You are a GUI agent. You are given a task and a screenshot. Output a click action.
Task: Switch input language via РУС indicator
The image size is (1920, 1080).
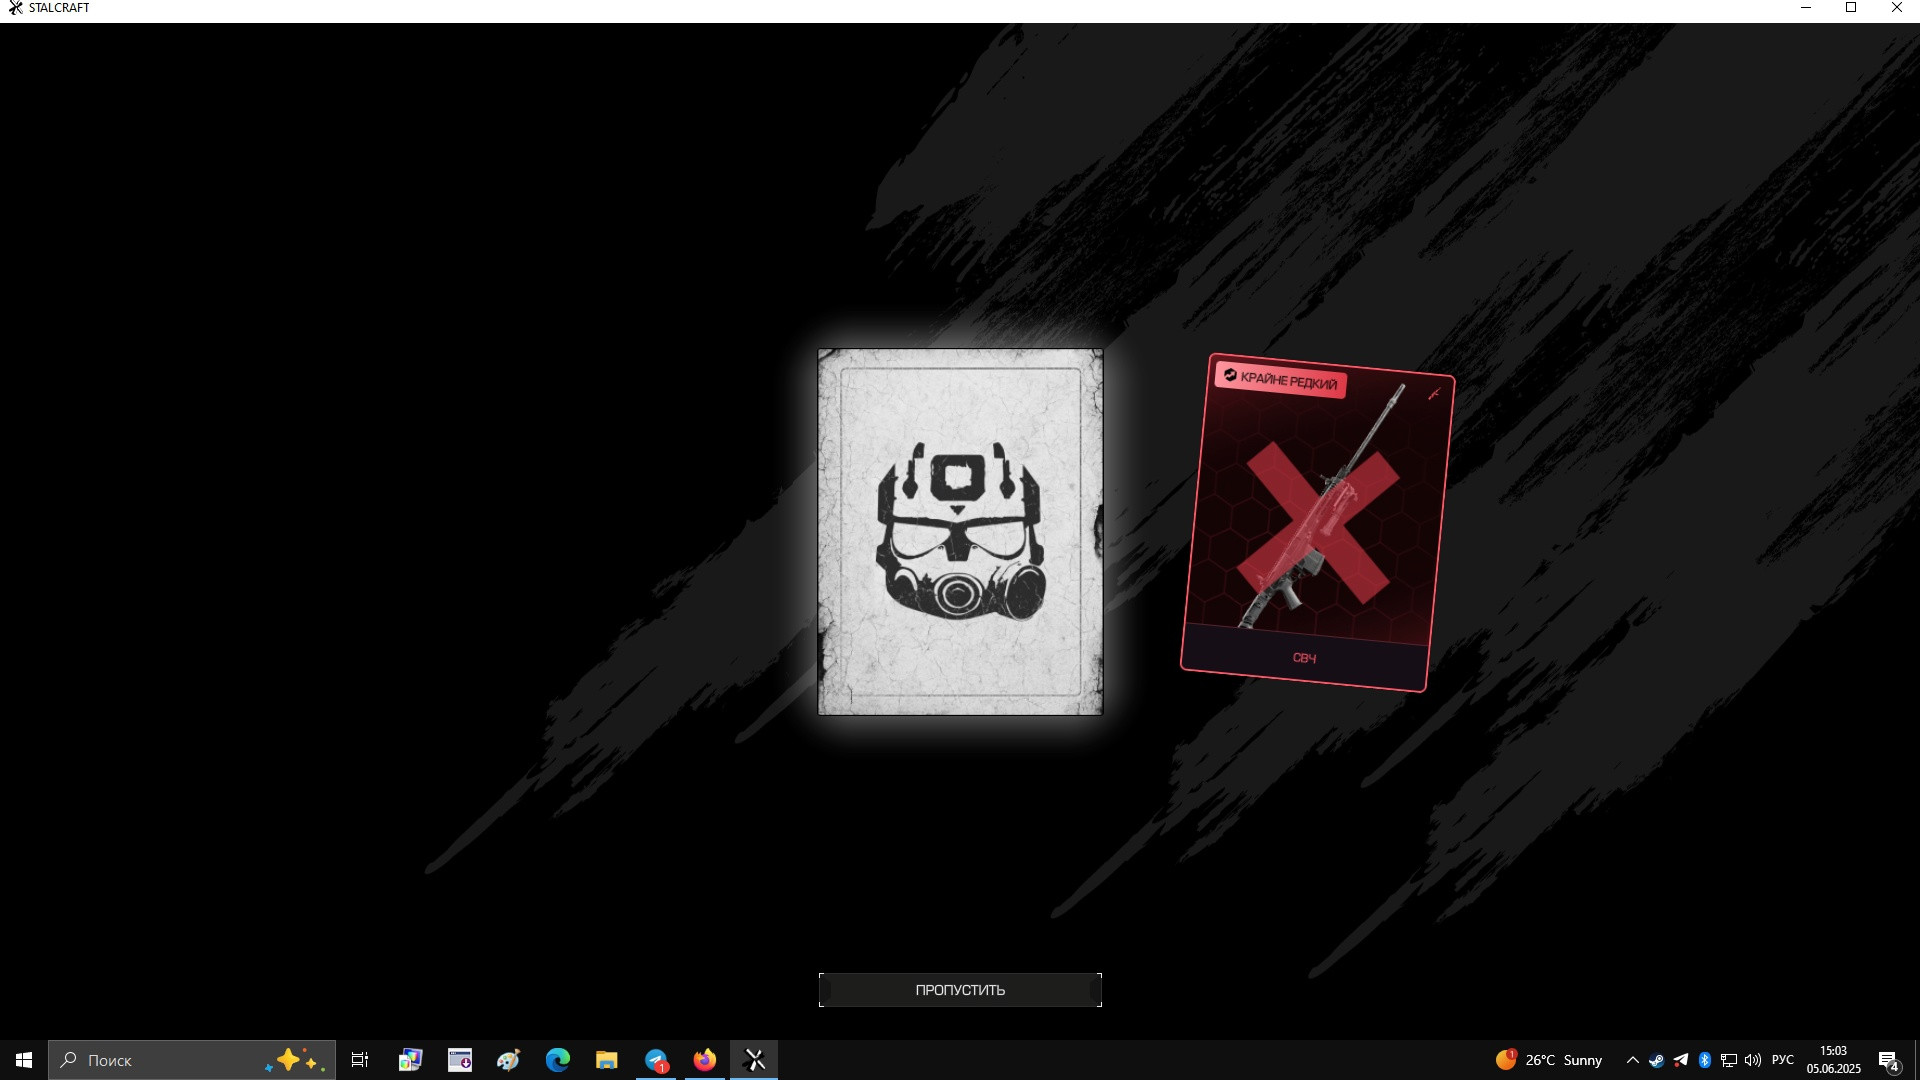click(1782, 1060)
